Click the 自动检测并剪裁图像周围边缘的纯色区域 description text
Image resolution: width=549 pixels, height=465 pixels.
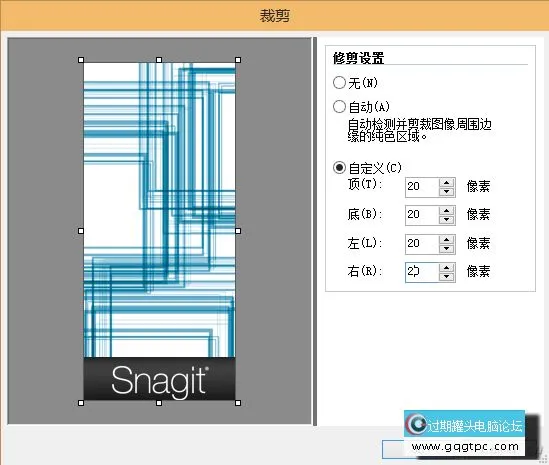[x=419, y=130]
